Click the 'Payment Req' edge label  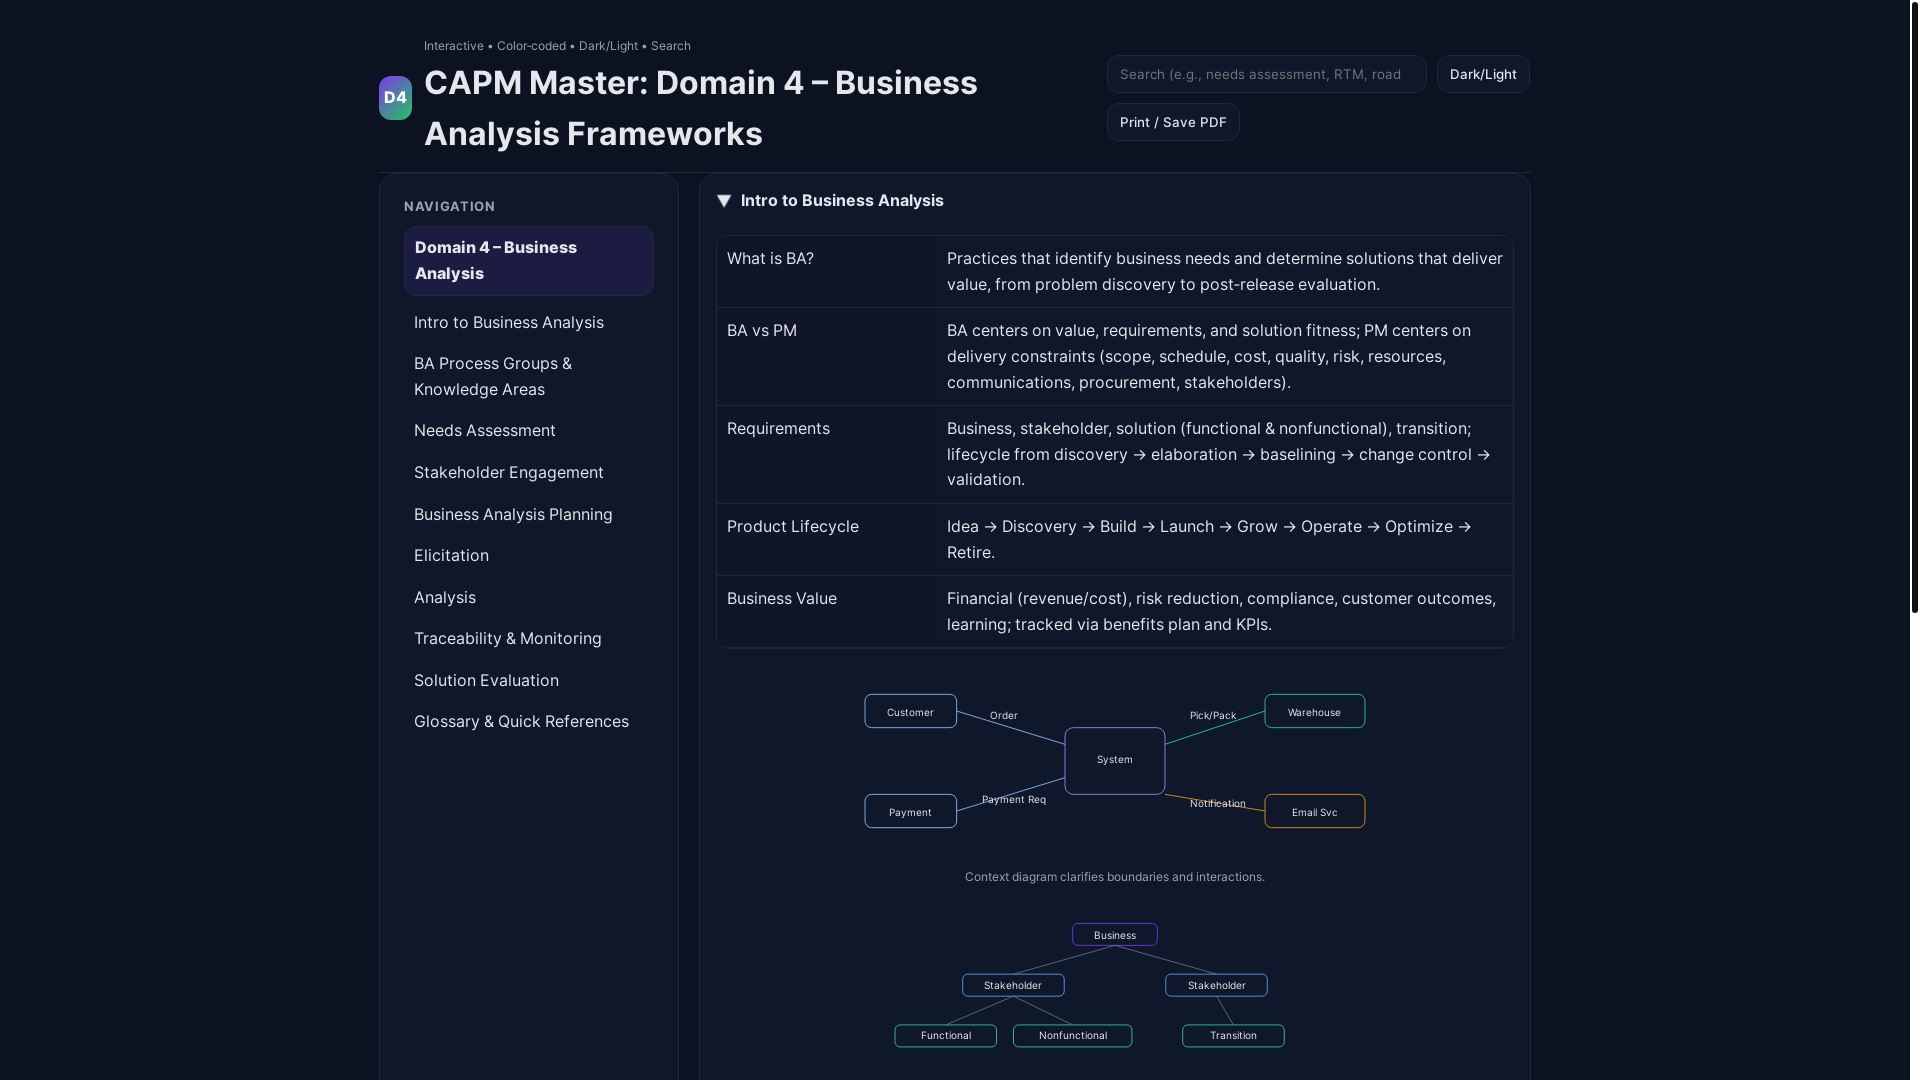(1014, 800)
